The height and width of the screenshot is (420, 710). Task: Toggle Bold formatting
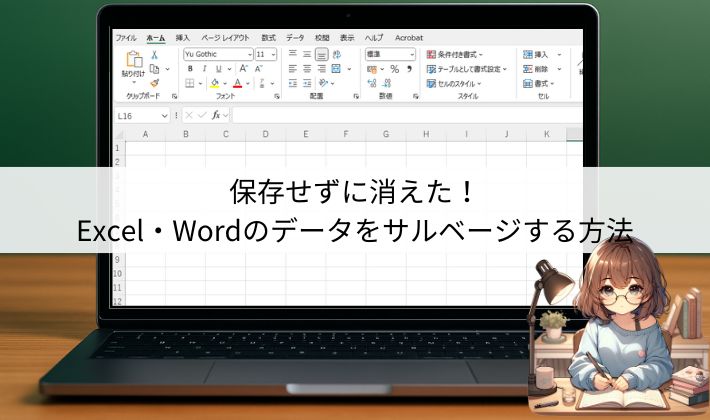(190, 69)
